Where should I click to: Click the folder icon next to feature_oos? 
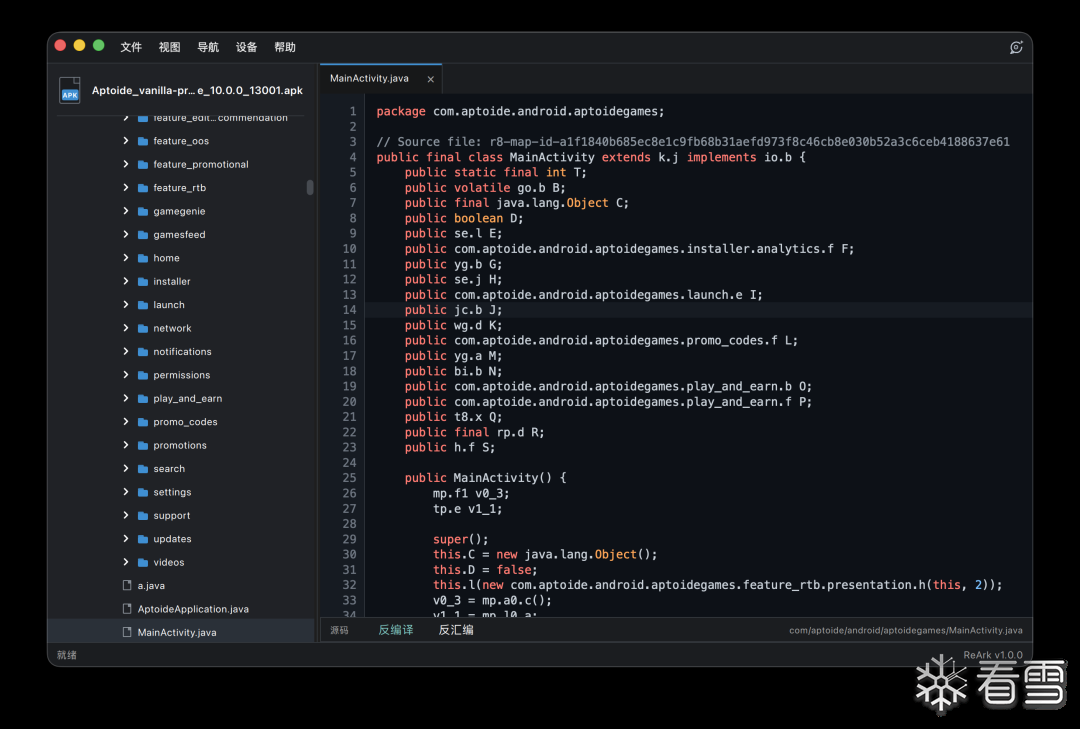pos(143,141)
